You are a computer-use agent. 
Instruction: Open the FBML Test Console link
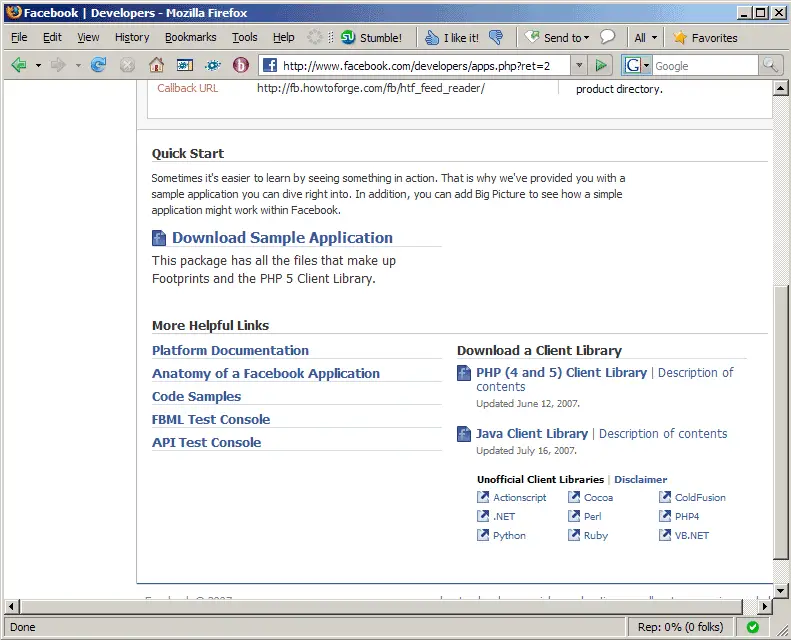[211, 420]
